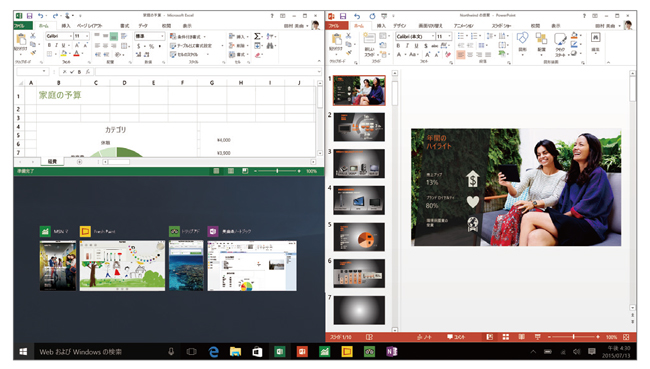Image resolution: width=650 pixels, height=369 pixels.
Task: Open the スライドショー tab in PowerPoint
Action: [x=501, y=26]
